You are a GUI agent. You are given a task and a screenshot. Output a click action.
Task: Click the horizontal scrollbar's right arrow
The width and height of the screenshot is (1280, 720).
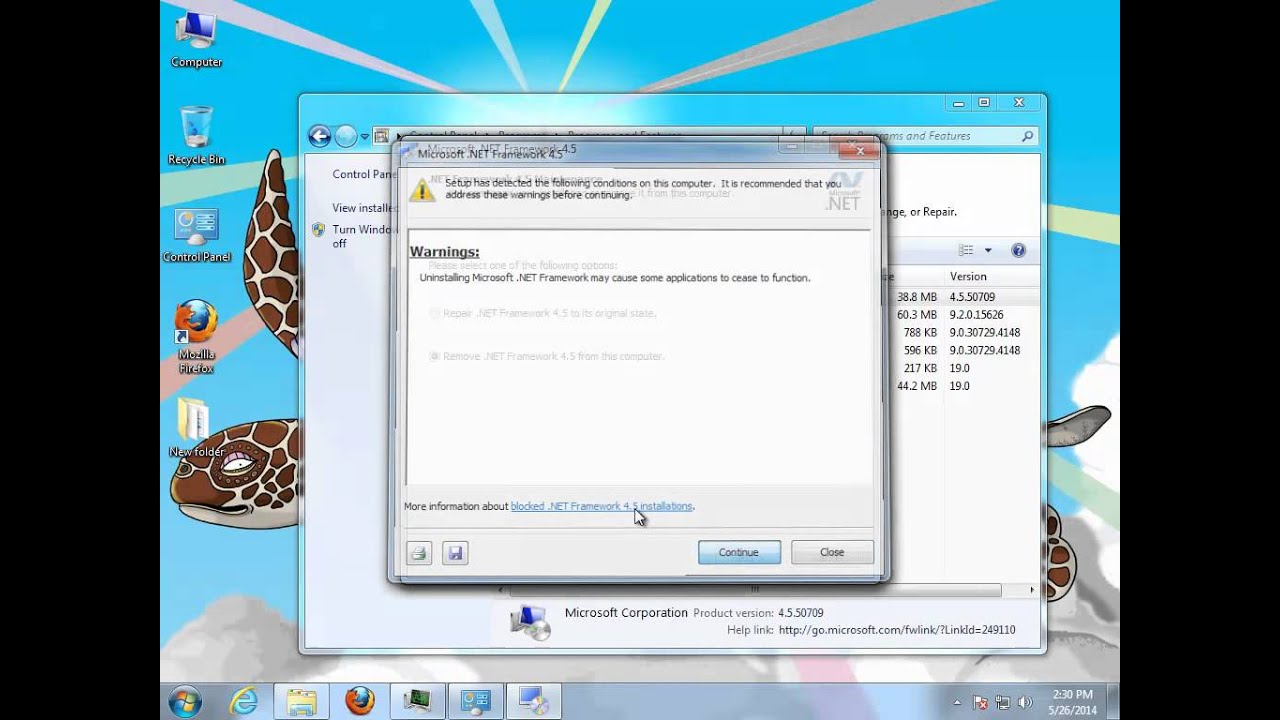pyautogui.click(x=1031, y=591)
